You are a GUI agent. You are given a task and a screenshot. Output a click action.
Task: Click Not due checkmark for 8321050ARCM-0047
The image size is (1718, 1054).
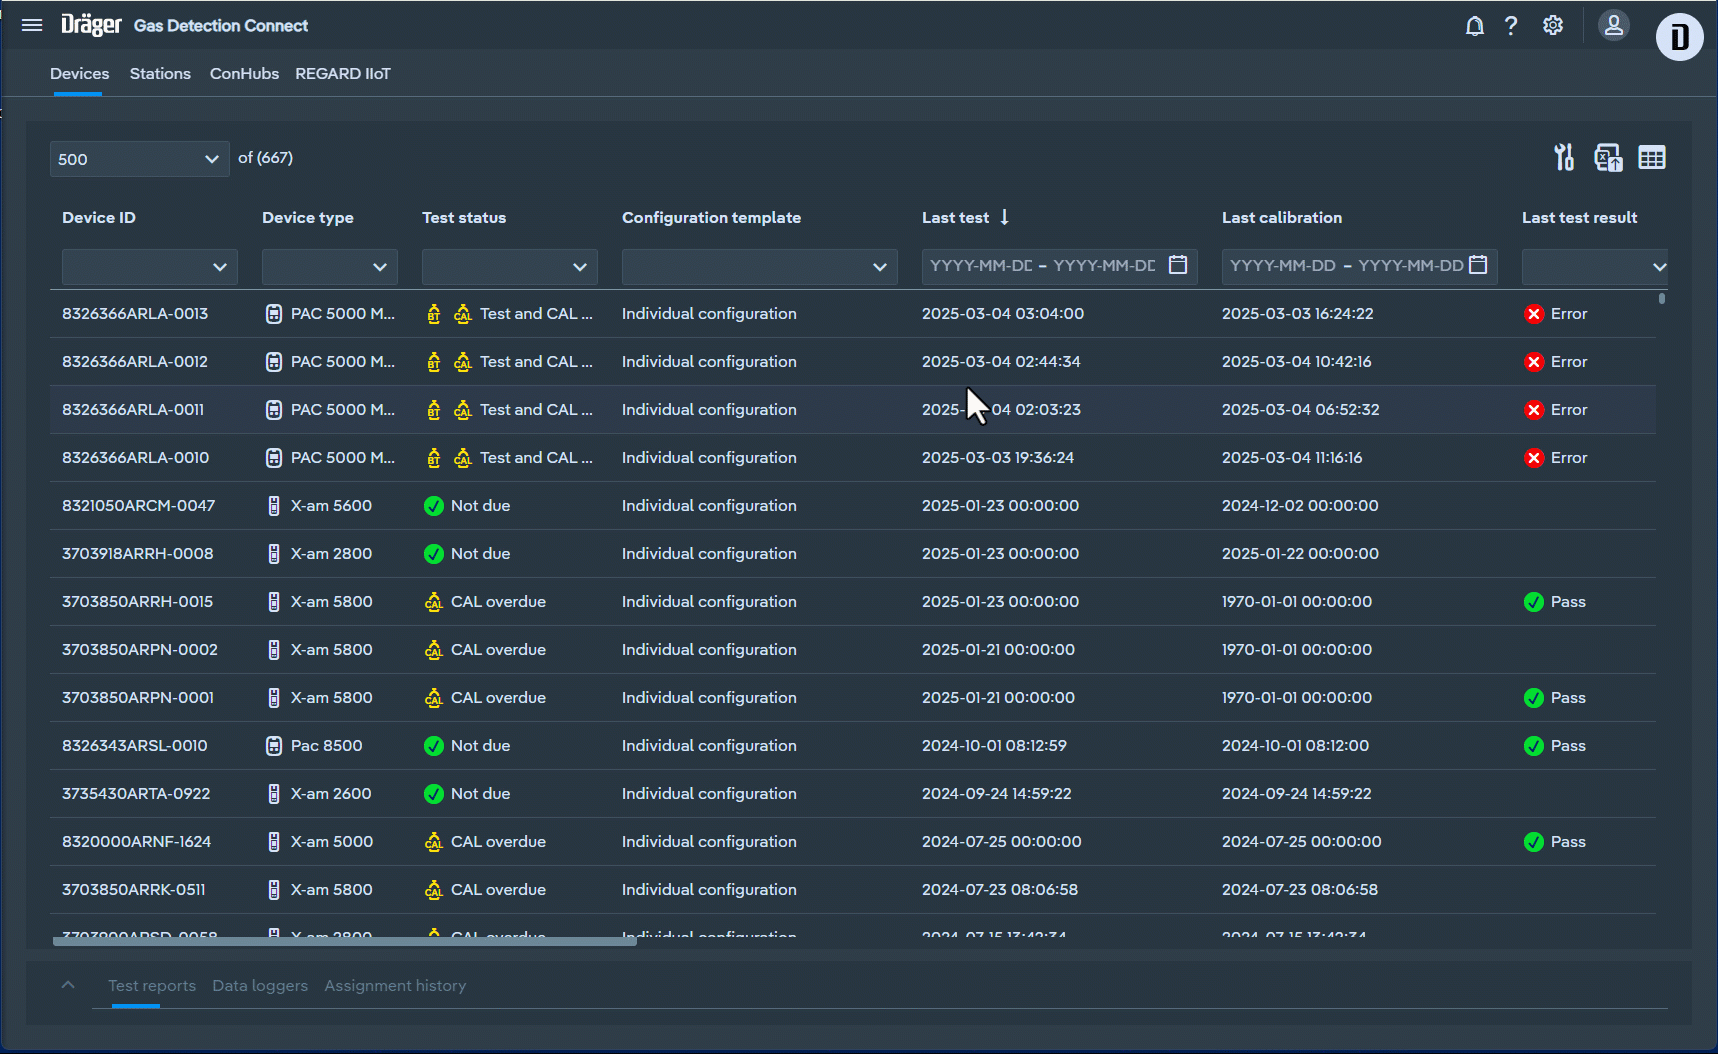click(x=433, y=506)
